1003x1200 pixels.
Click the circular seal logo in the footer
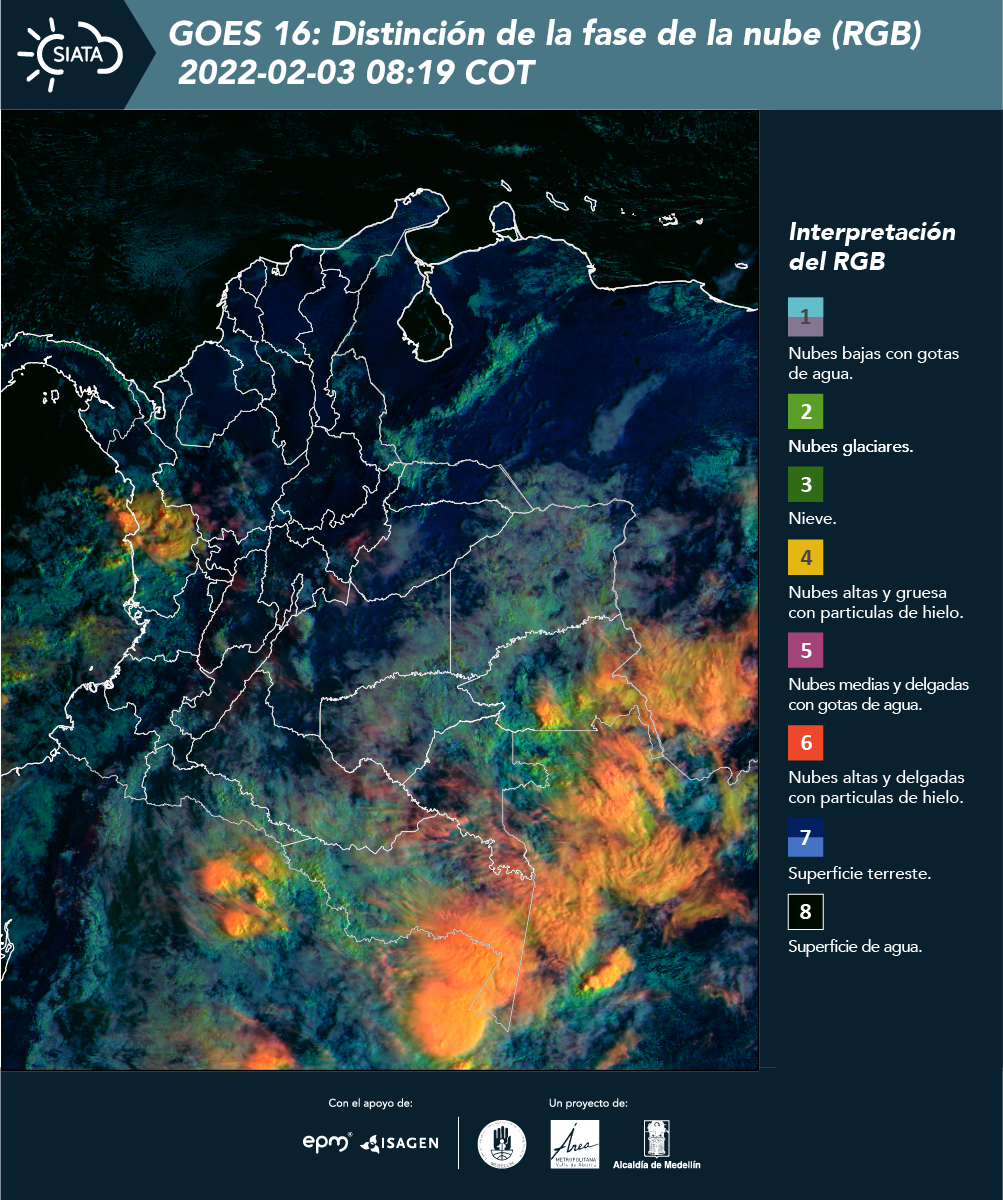point(501,1144)
